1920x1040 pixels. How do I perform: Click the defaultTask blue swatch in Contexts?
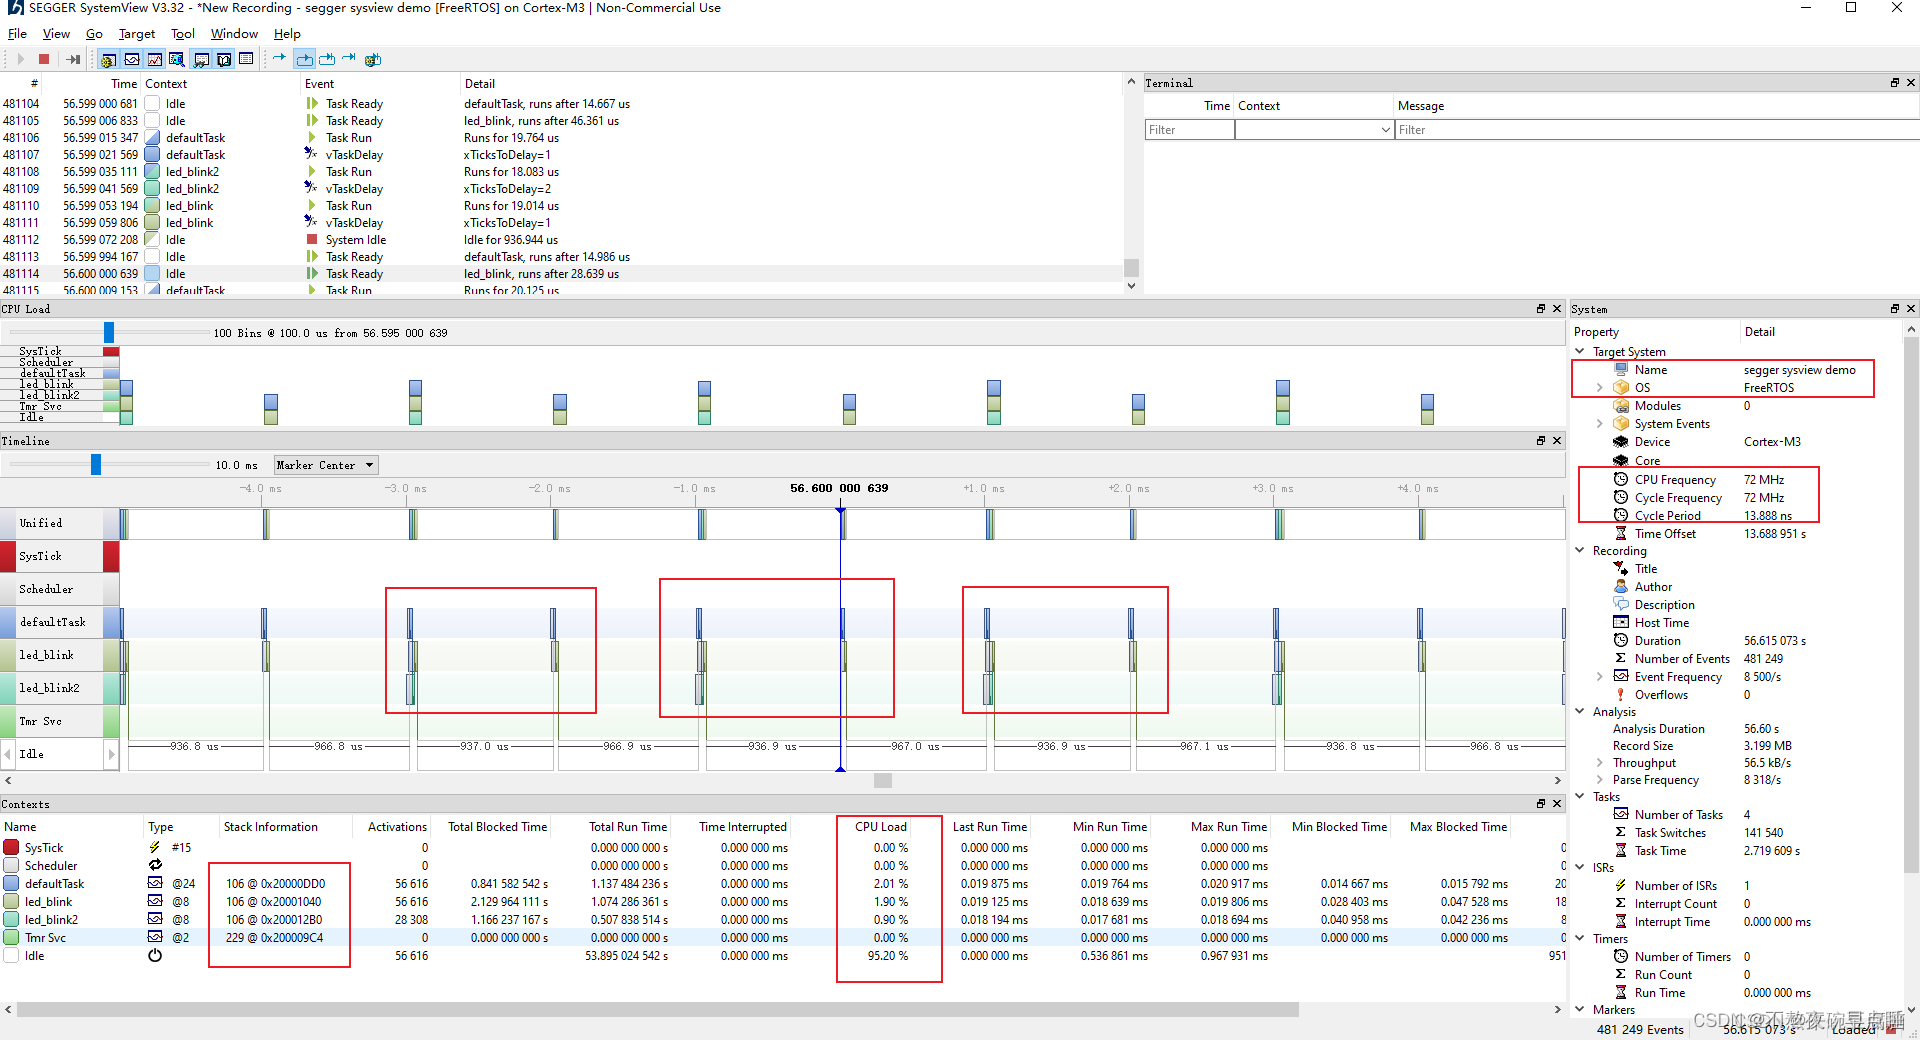pyautogui.click(x=11, y=884)
